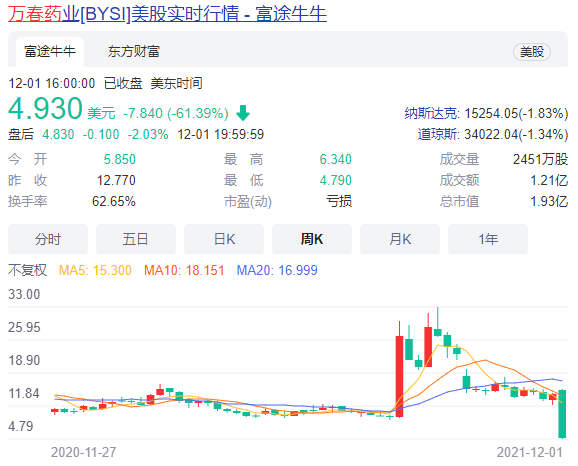
Task: Click the 美东时间 timezone label
Action: 177,83
